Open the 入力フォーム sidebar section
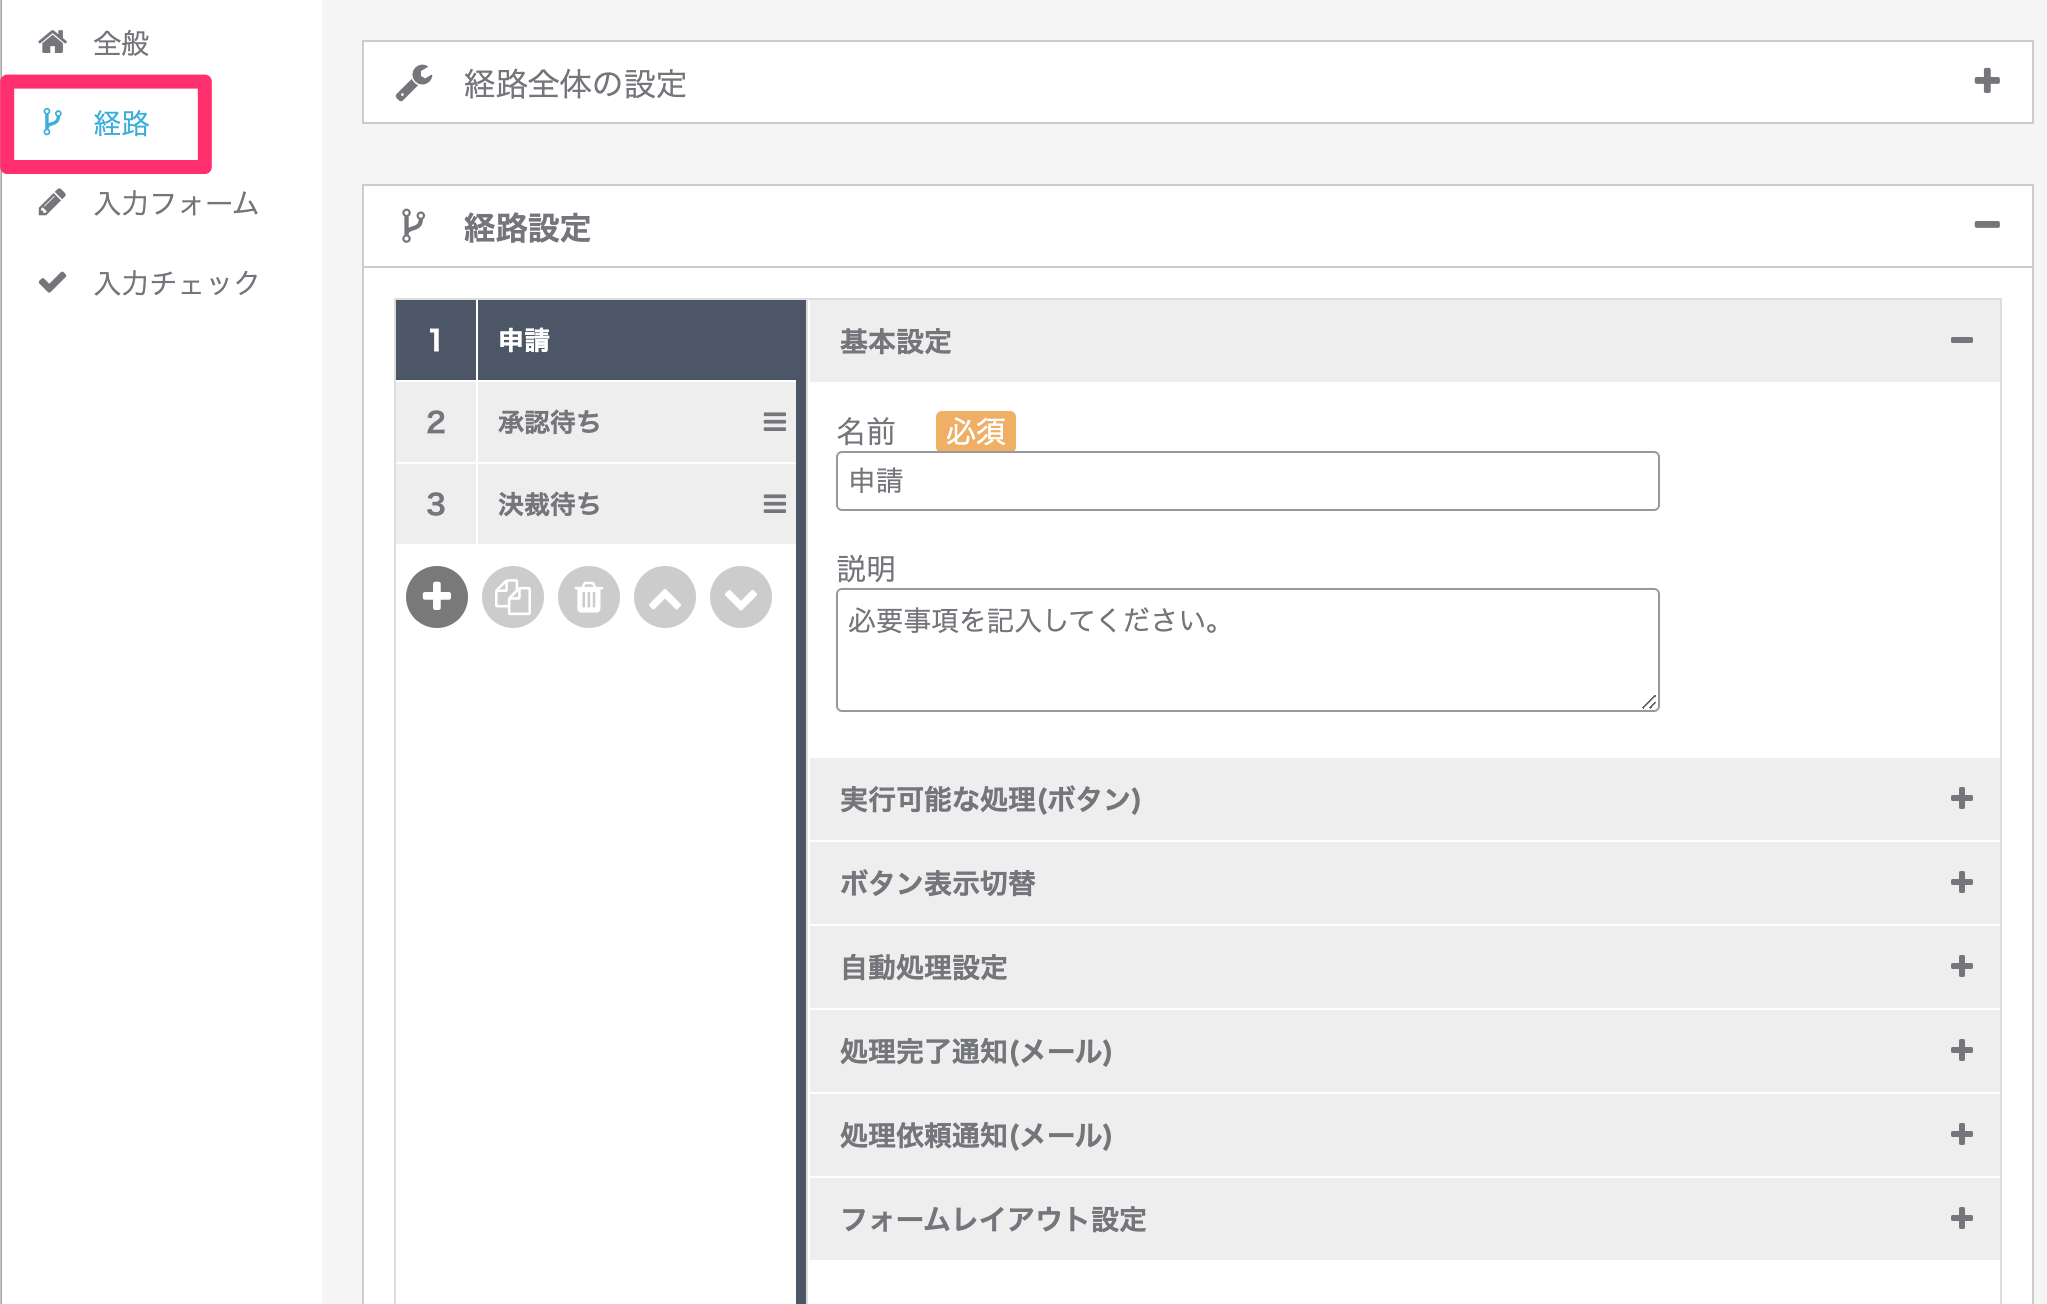 176,203
